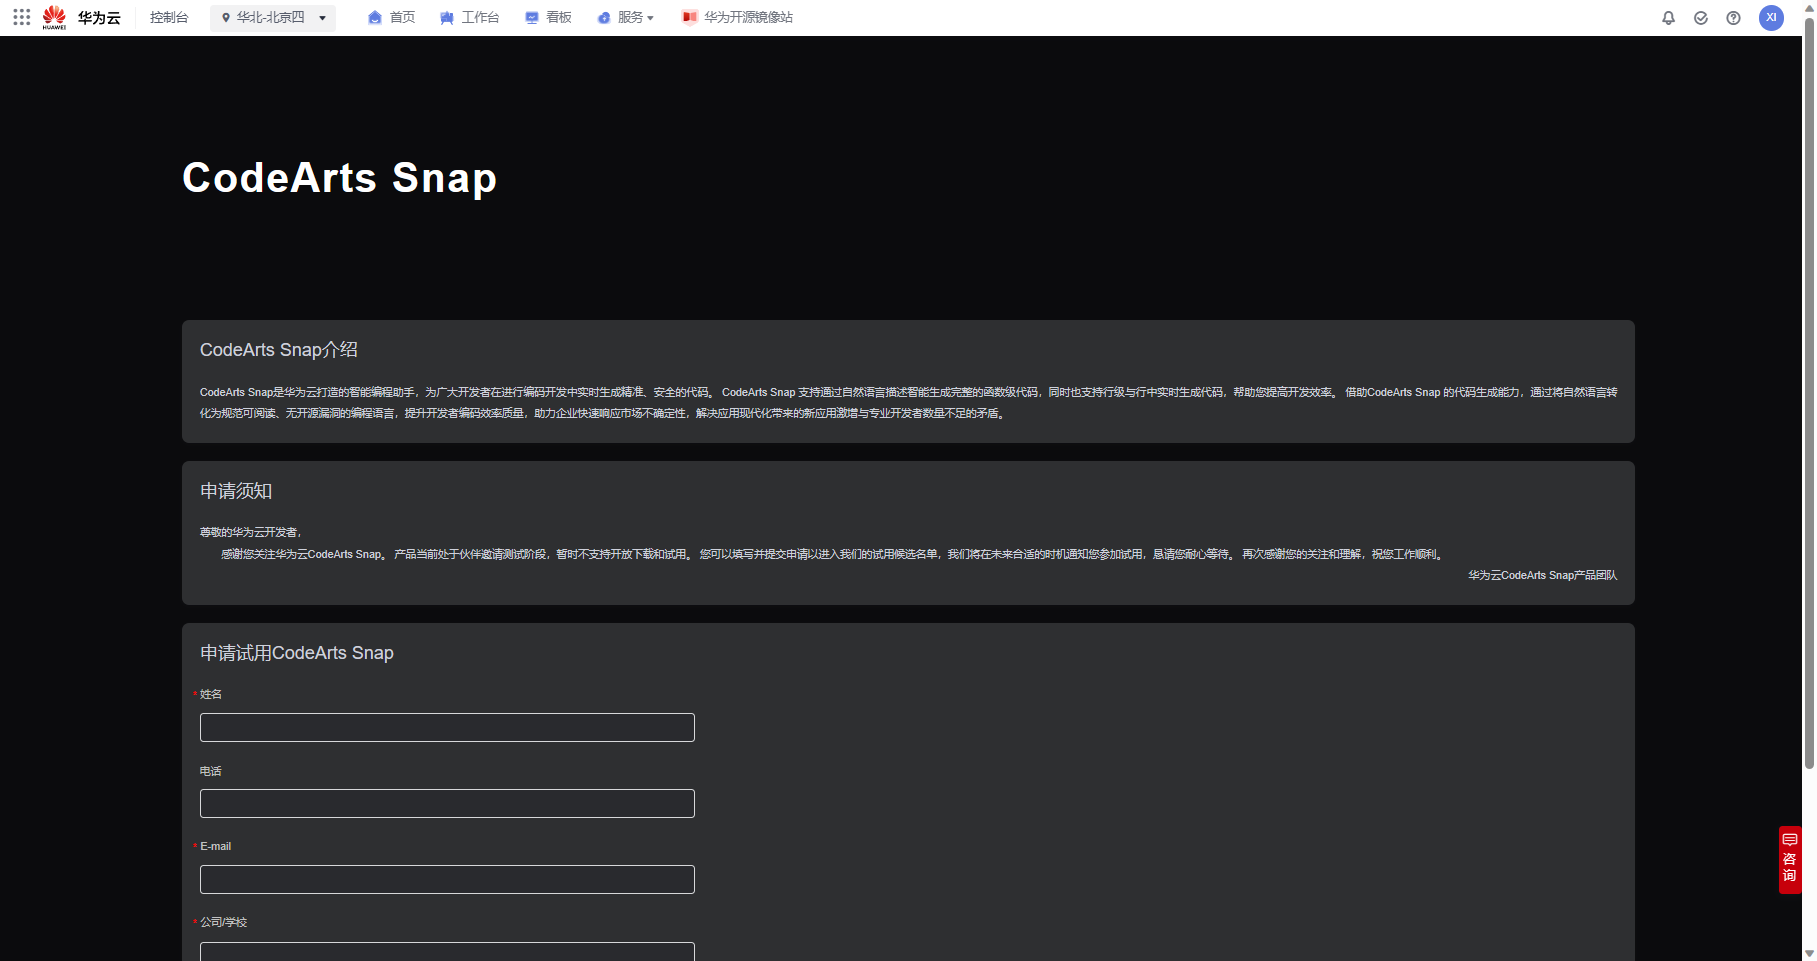The image size is (1817, 961).
Task: Focus the 姓名 name input field
Action: tap(447, 727)
